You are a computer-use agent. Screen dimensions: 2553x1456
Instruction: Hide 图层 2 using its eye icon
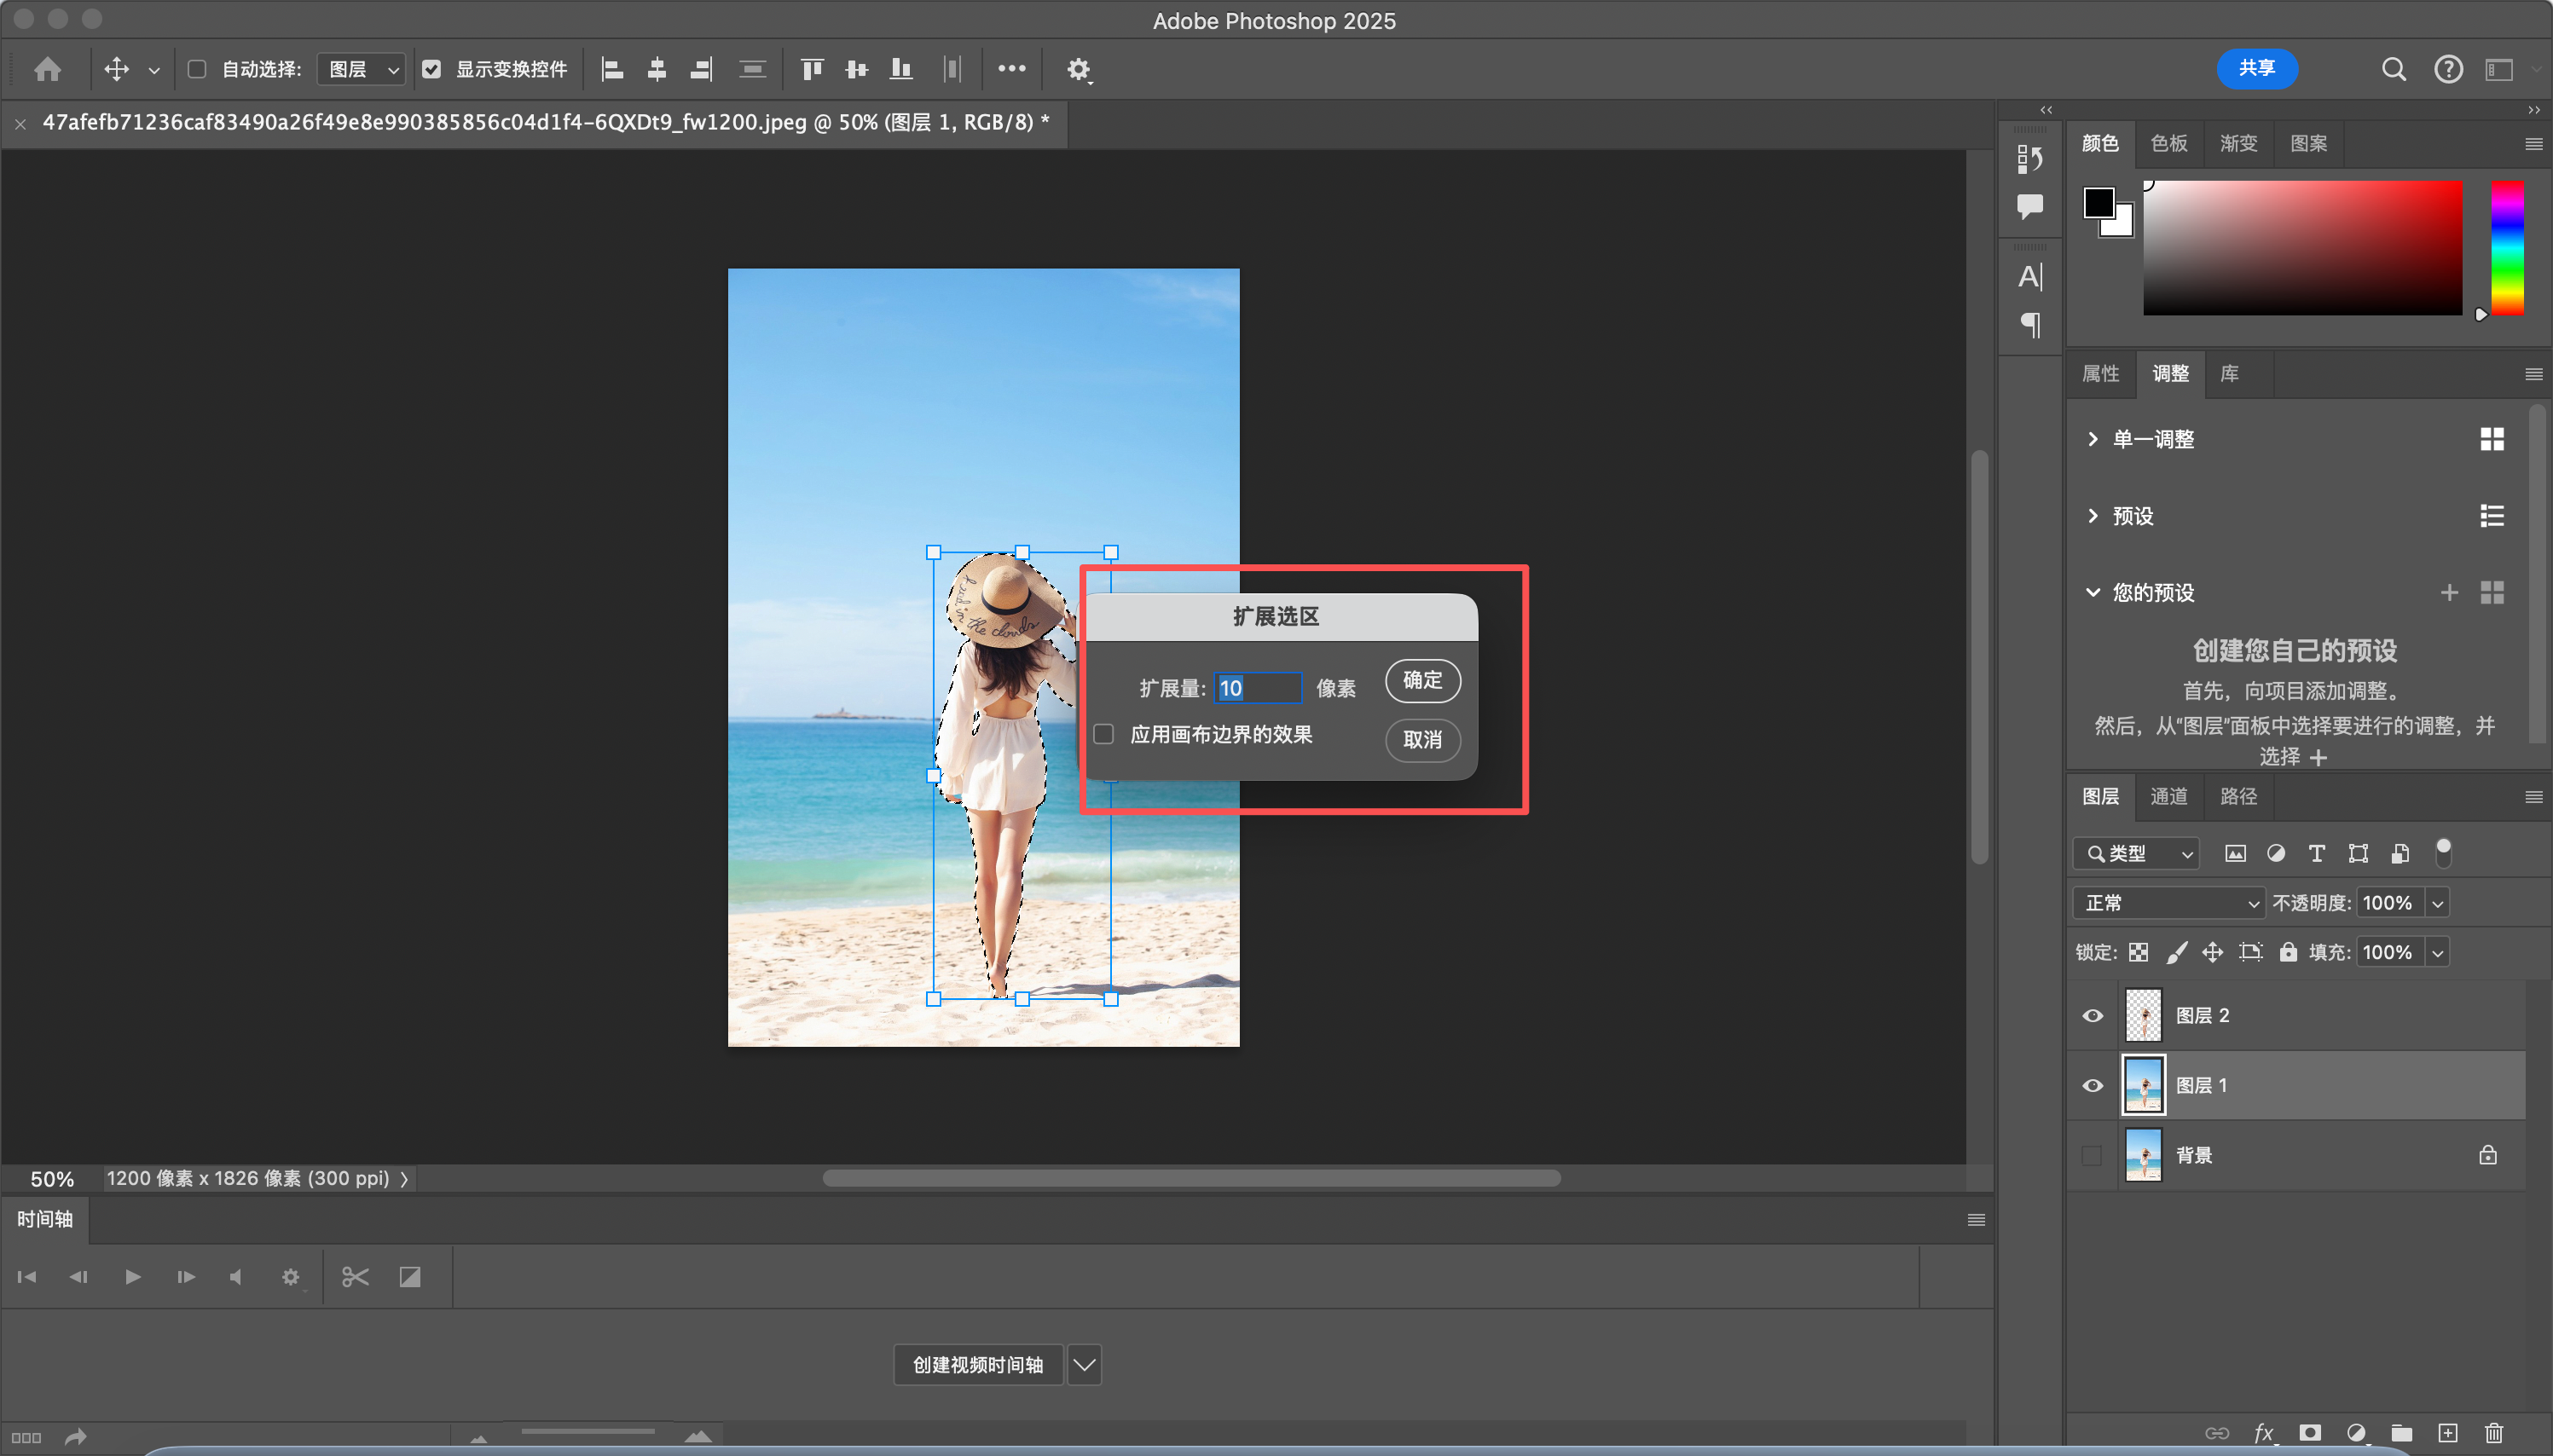click(x=2092, y=1015)
